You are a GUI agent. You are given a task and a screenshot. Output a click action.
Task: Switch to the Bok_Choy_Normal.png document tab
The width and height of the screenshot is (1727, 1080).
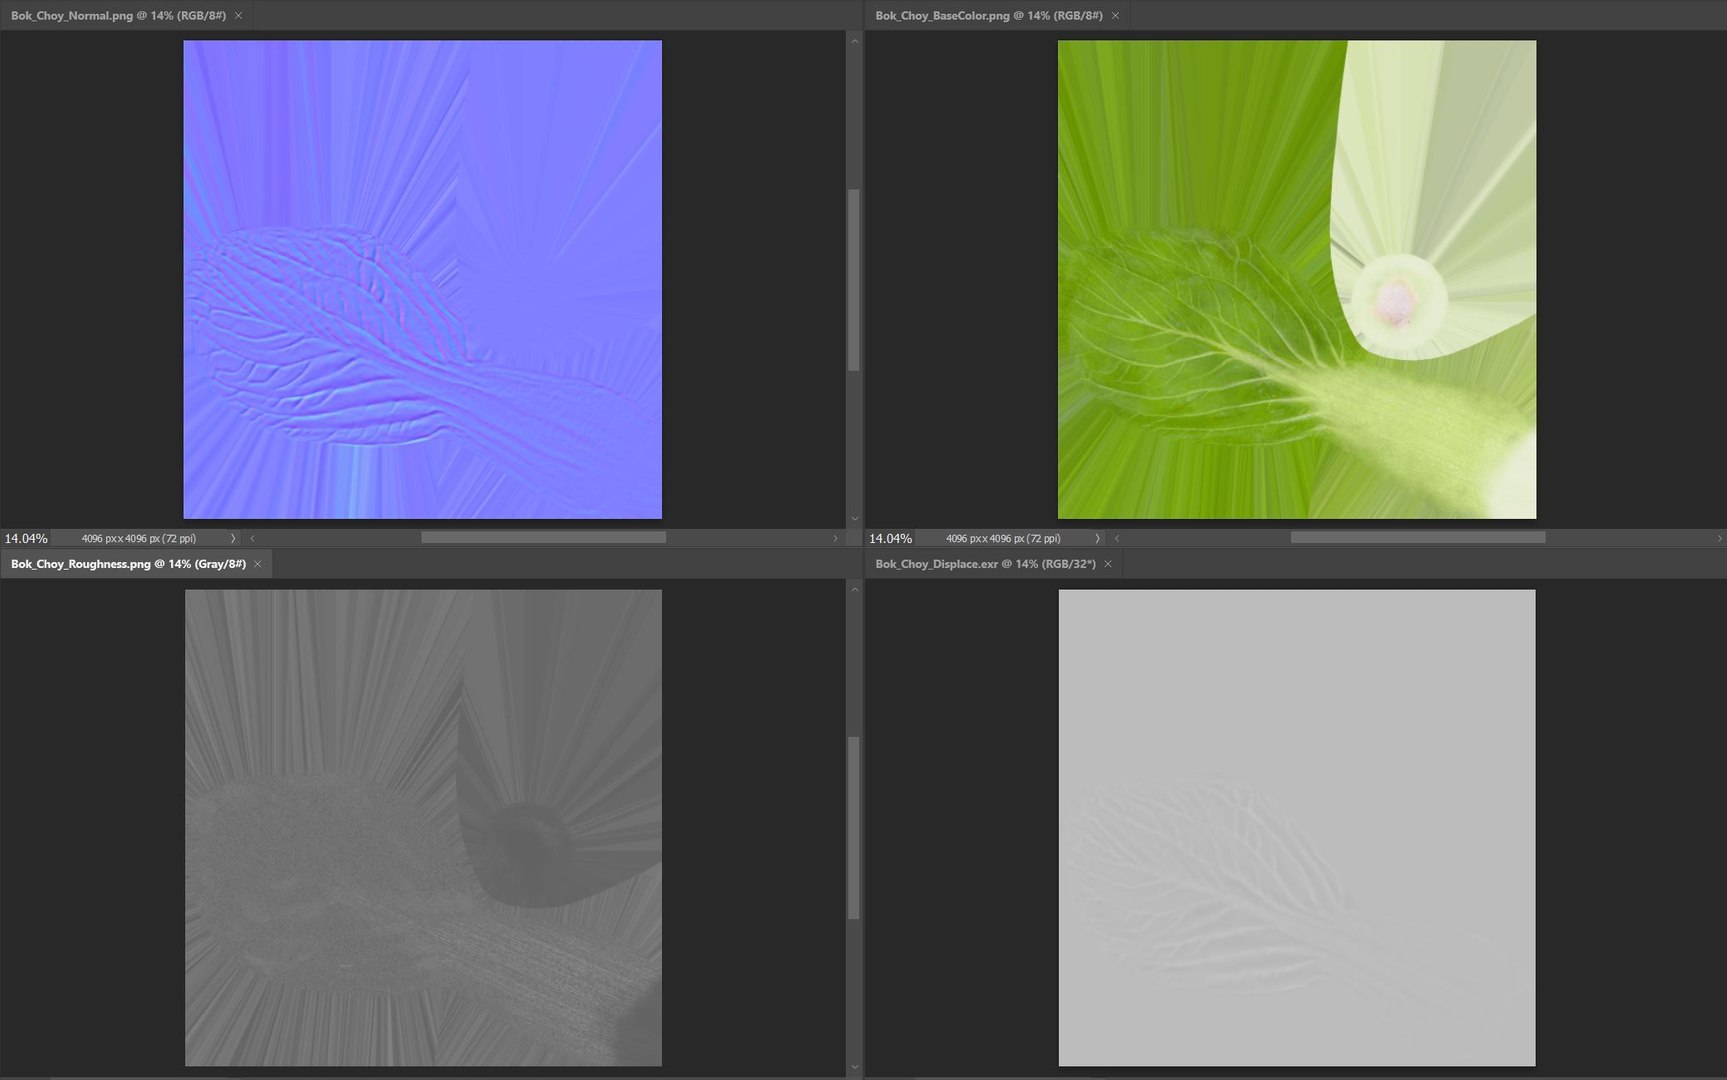[118, 16]
